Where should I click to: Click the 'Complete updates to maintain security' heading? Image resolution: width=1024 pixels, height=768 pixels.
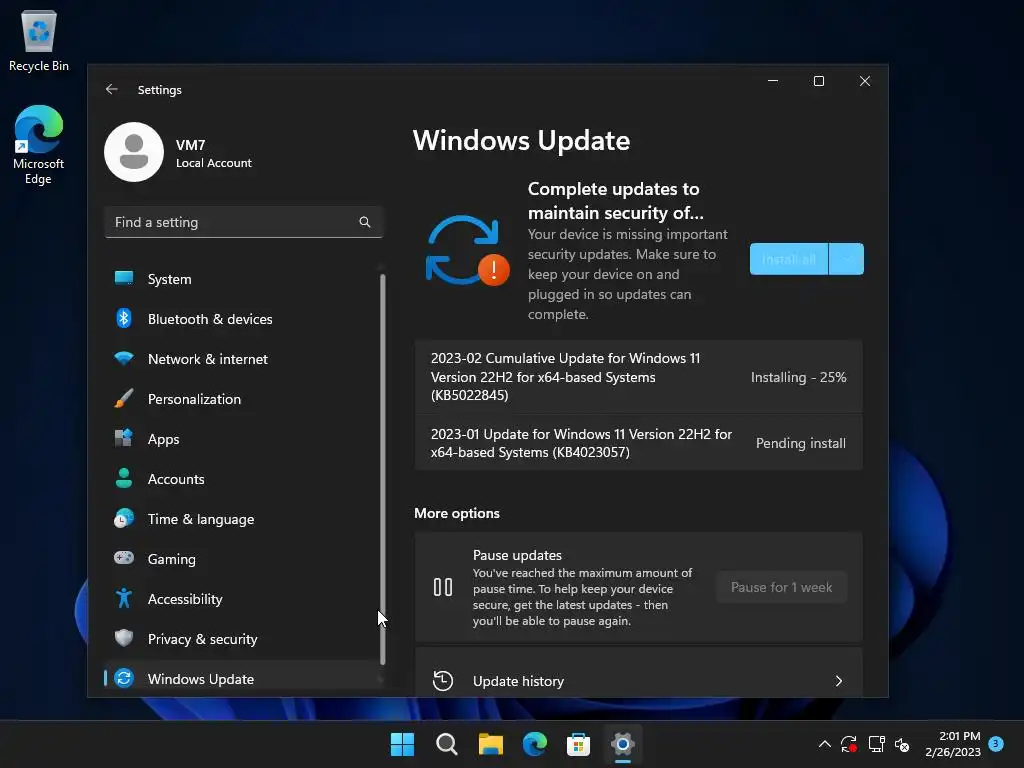(x=615, y=200)
